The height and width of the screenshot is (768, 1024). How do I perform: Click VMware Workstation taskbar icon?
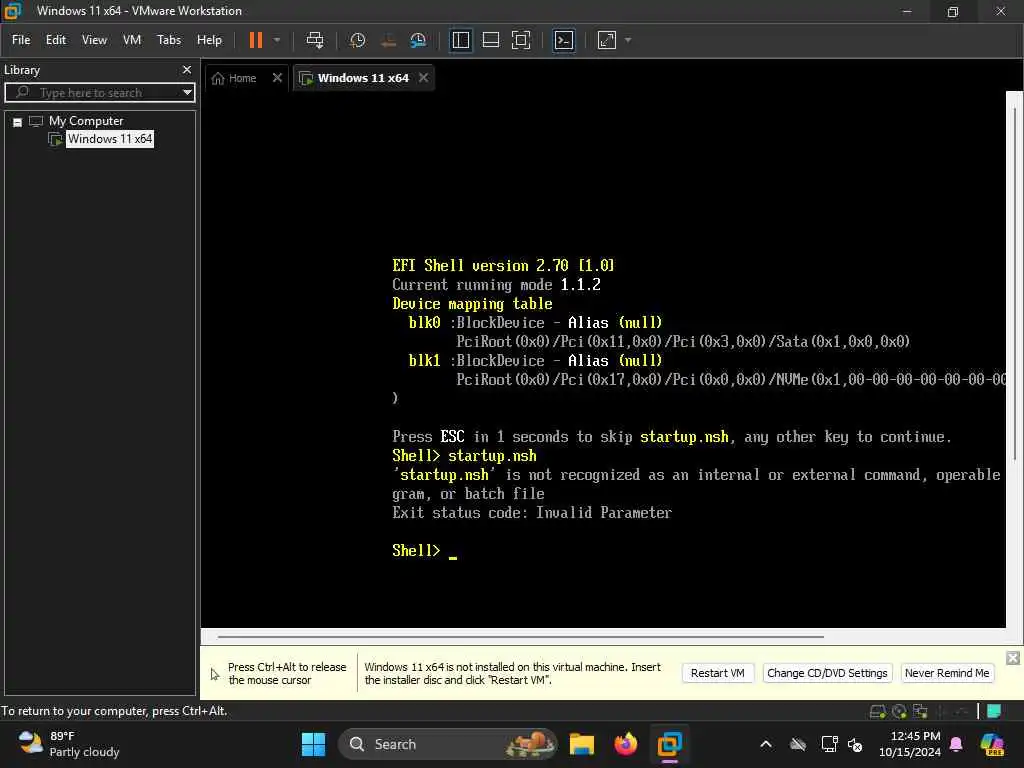tap(669, 744)
